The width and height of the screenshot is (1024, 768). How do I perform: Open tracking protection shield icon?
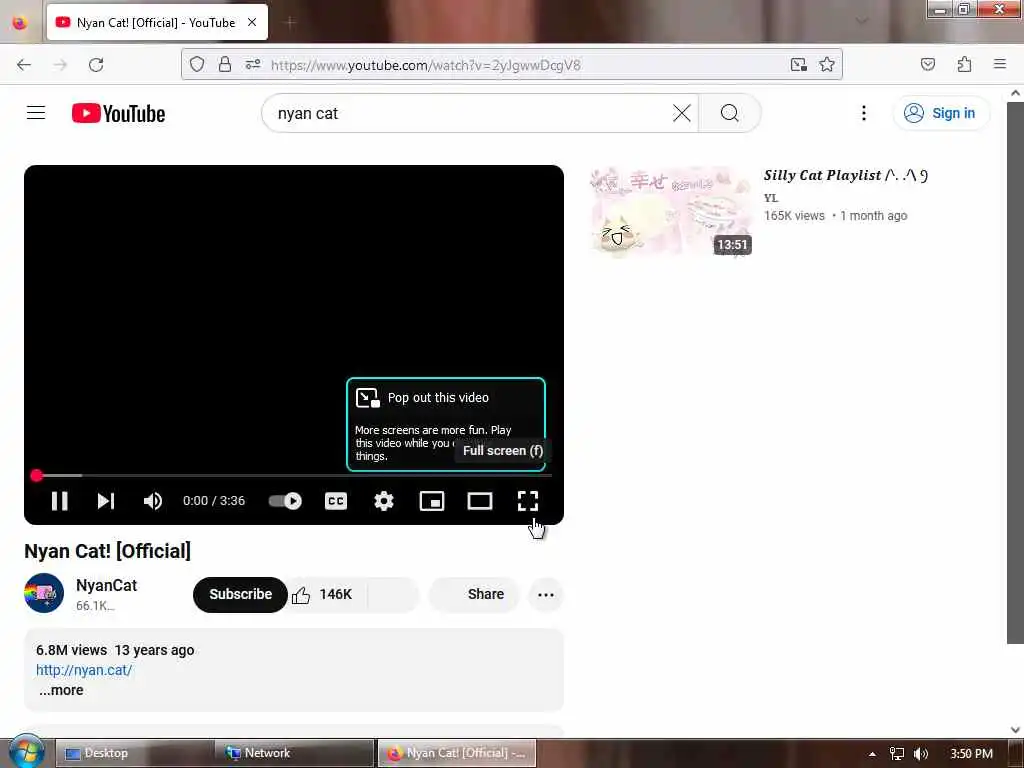[197, 64]
